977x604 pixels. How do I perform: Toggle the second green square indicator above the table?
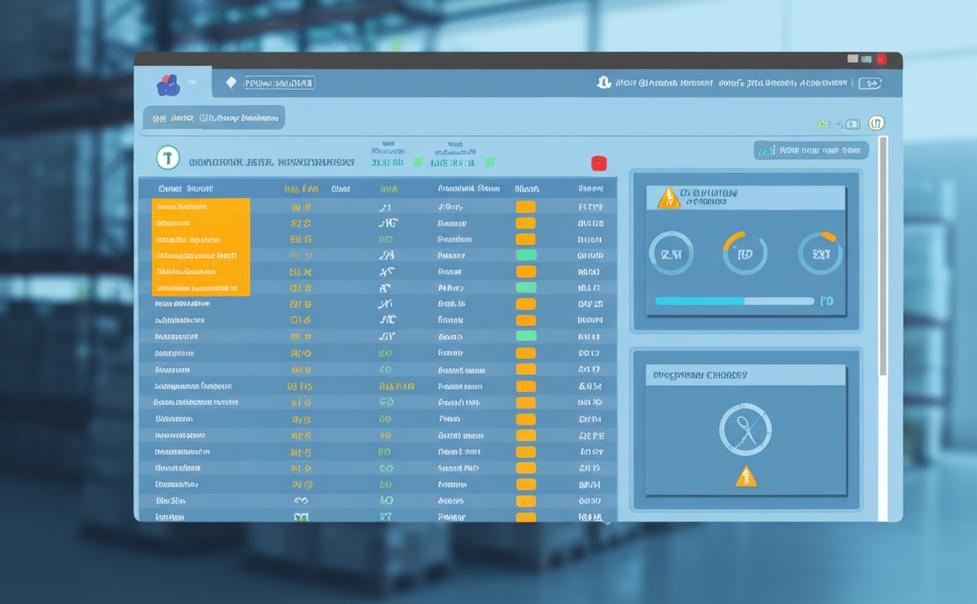(489, 161)
